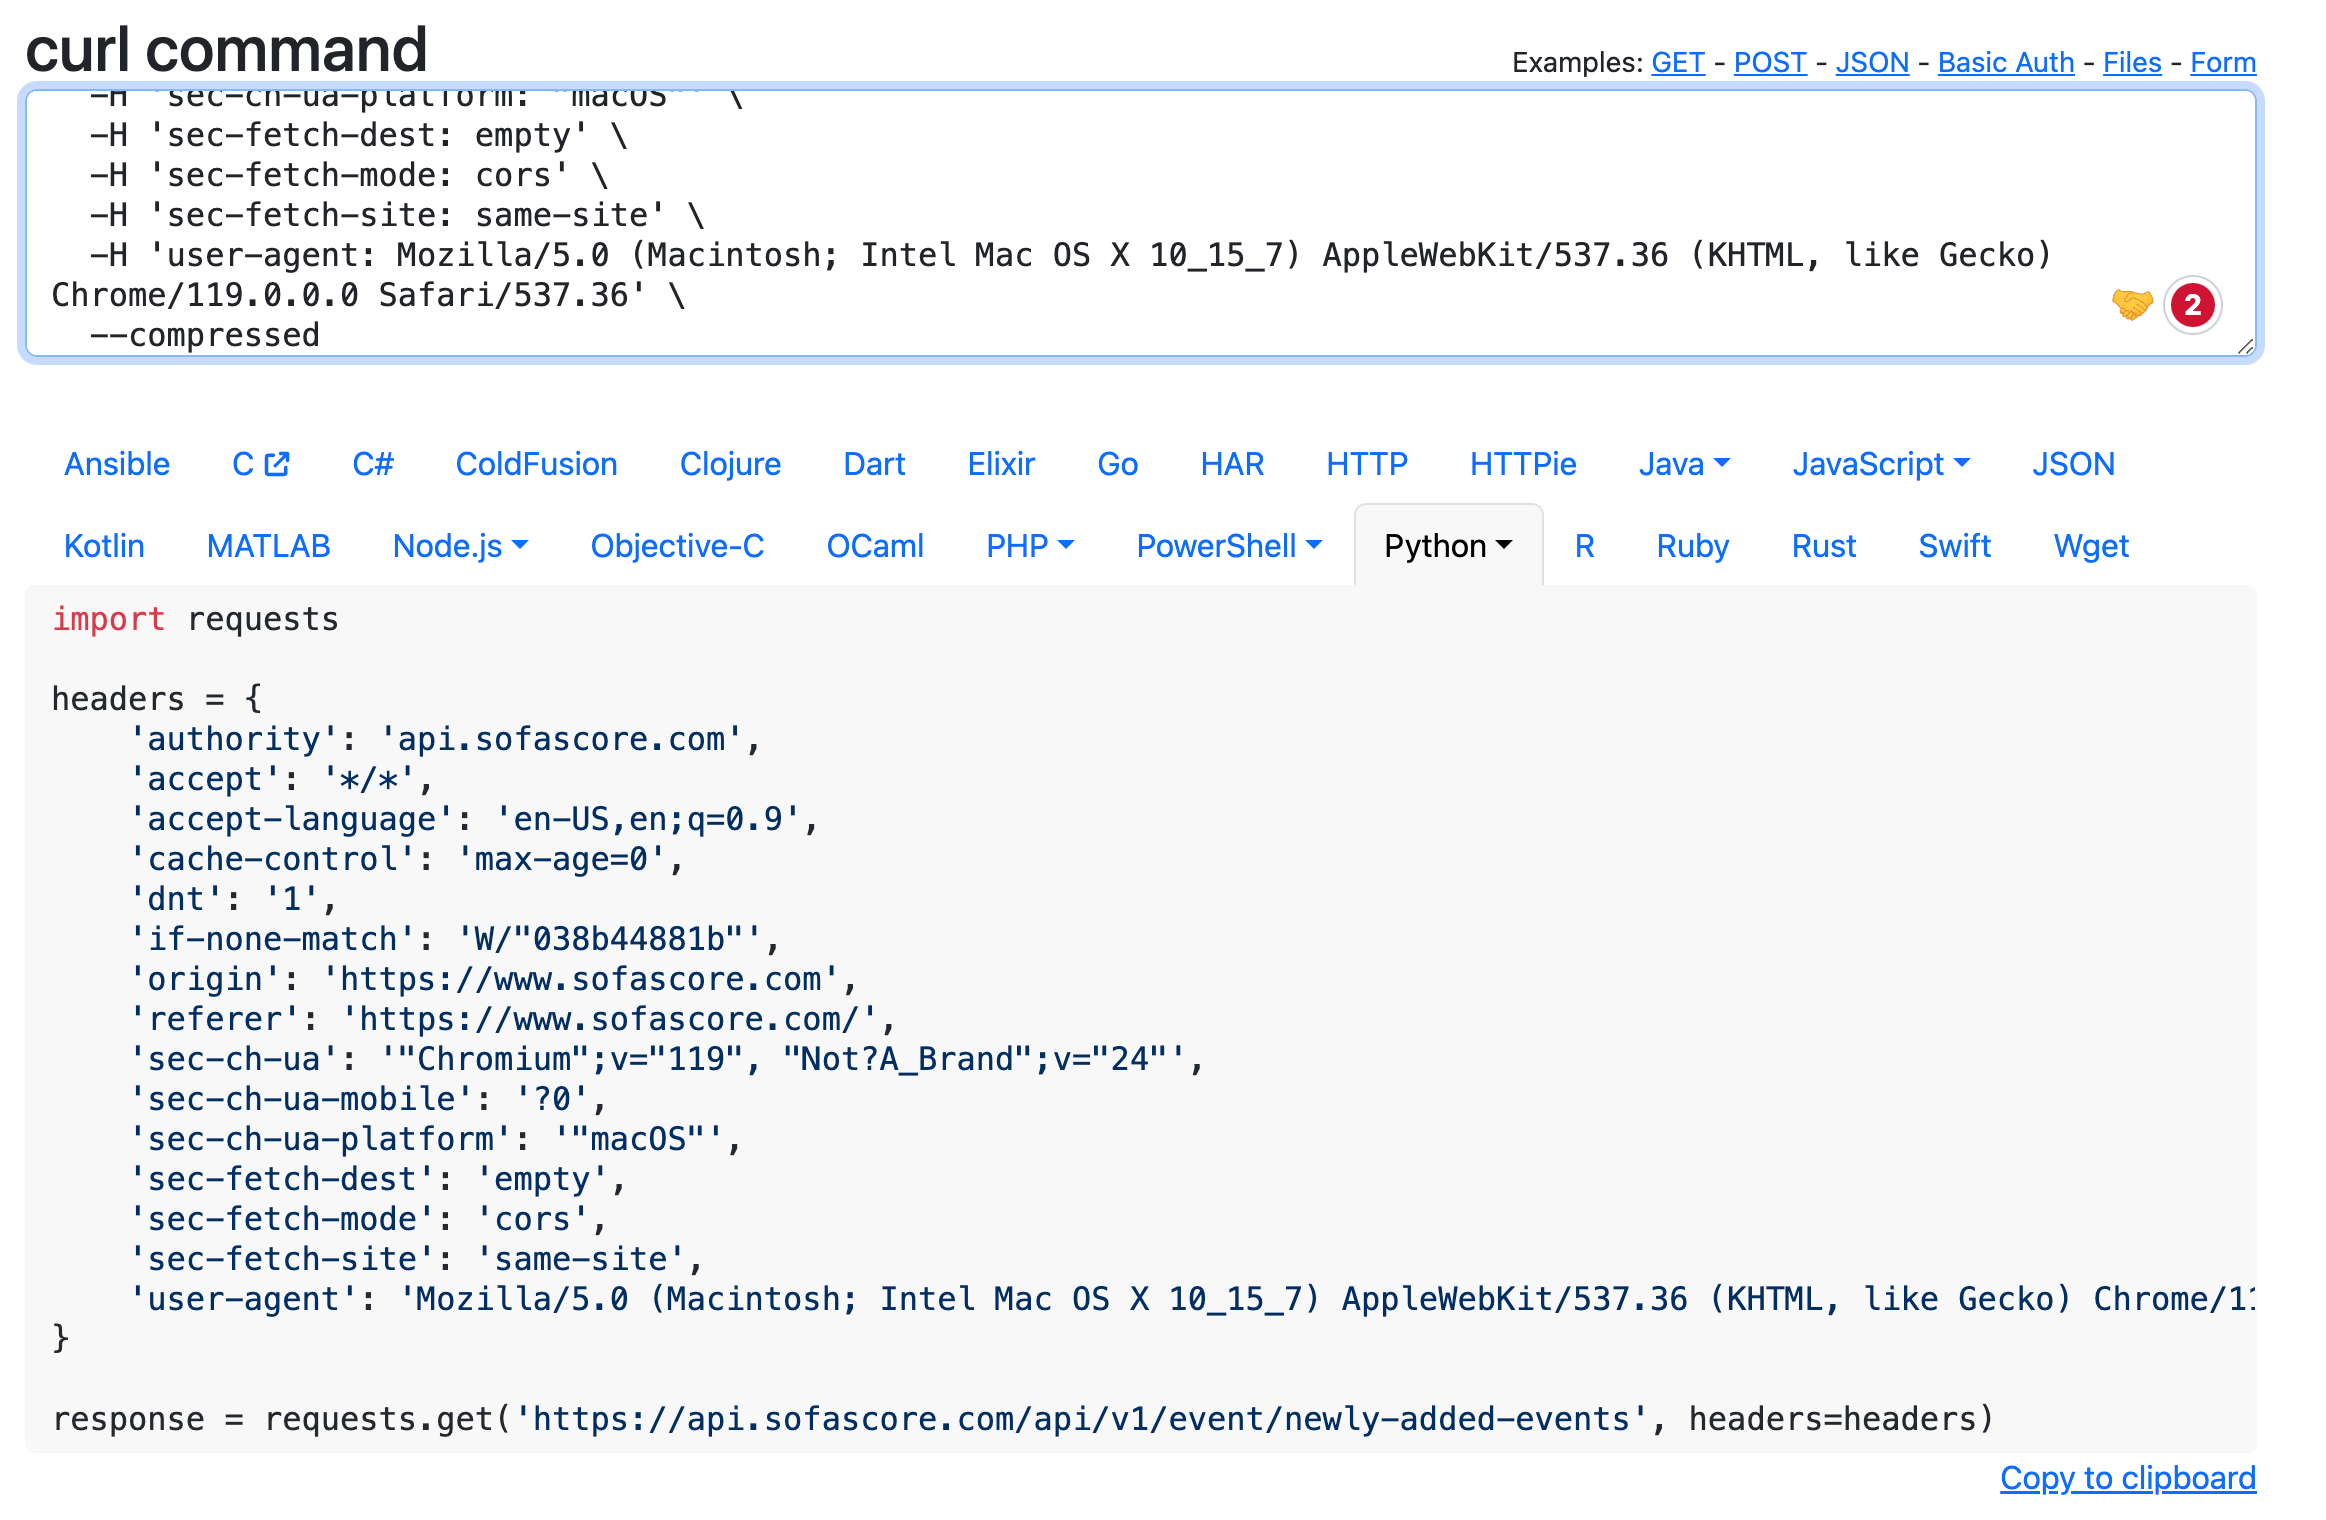Viewport: 2326px width, 1520px height.
Task: Open the Files upload example
Action: tap(2132, 62)
